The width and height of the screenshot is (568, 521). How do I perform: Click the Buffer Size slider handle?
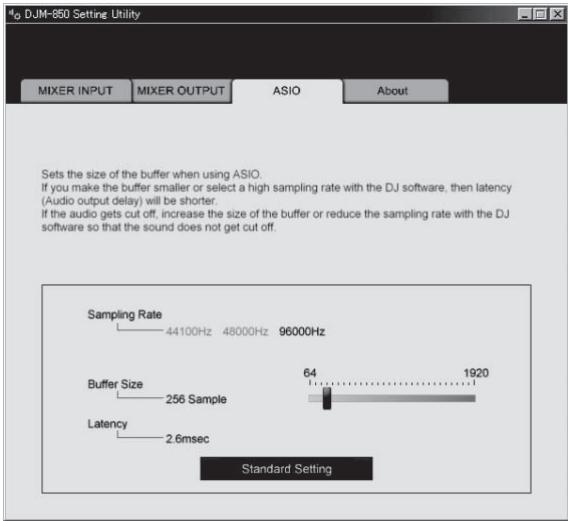click(x=327, y=398)
